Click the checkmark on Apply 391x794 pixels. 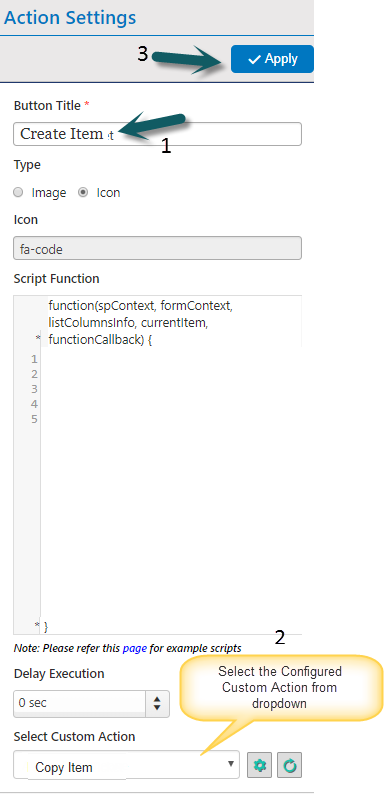point(254,59)
